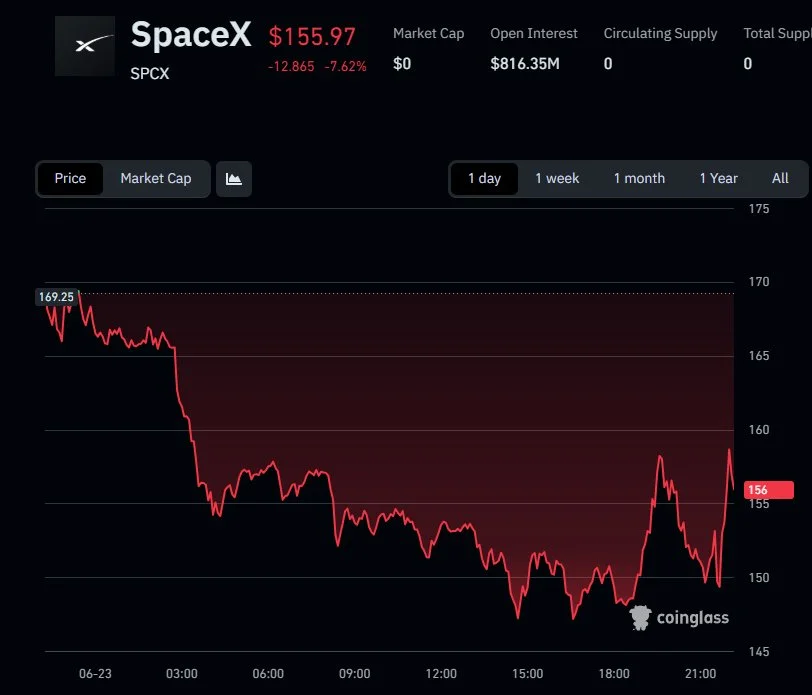Click the -12.865 price change value
This screenshot has height=695, width=812.
[291, 66]
